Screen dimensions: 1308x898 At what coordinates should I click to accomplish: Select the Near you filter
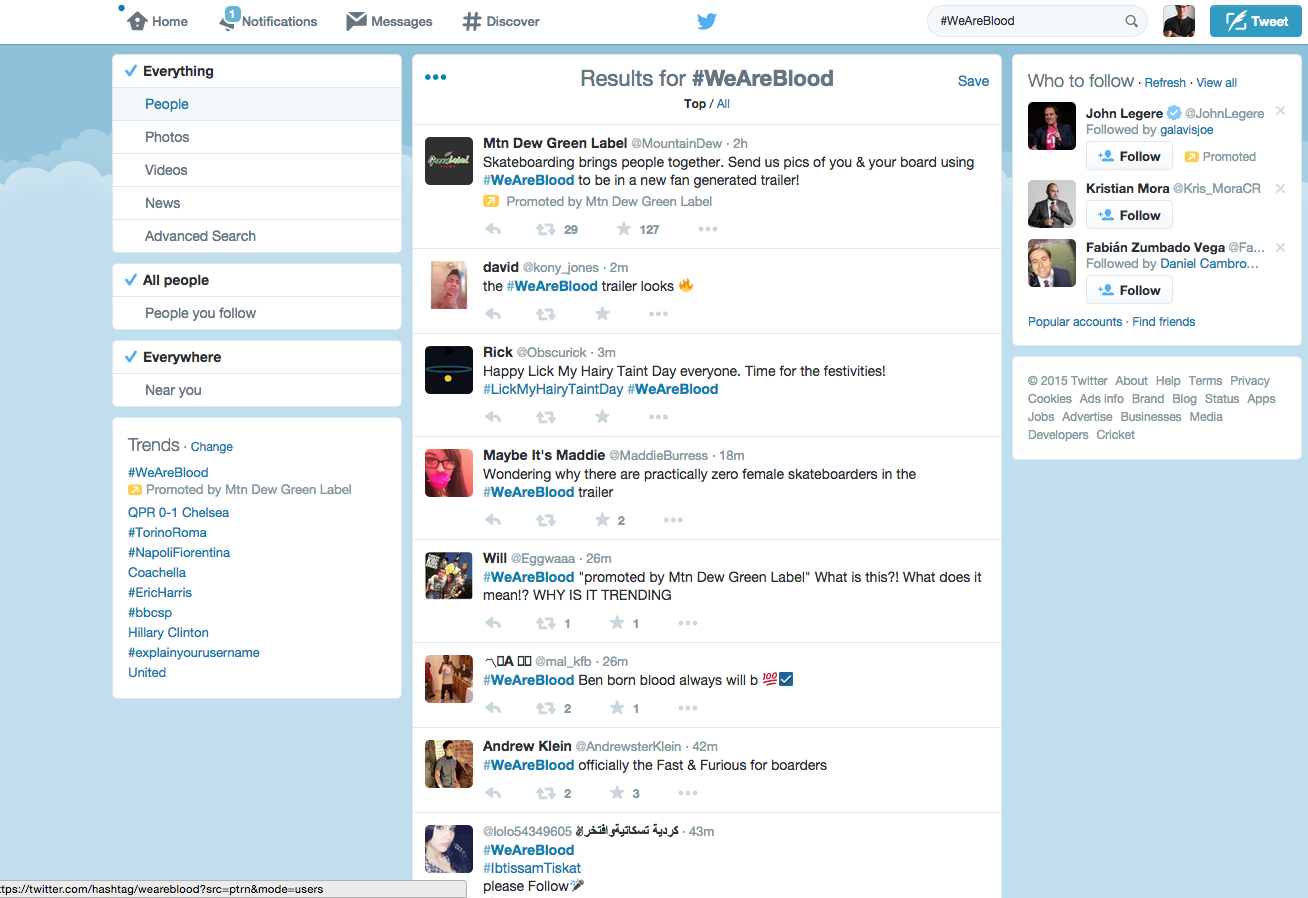click(x=257, y=390)
